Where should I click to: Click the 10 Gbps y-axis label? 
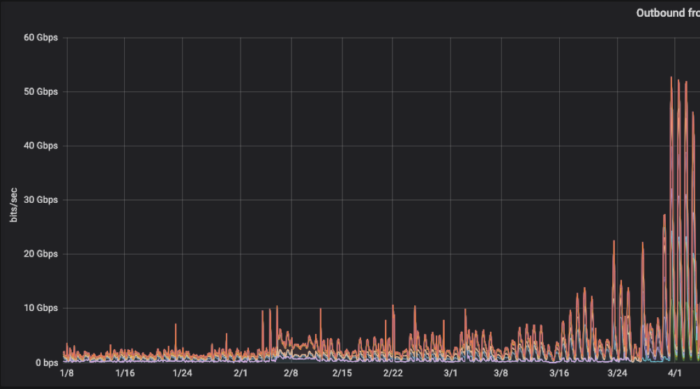(41, 308)
